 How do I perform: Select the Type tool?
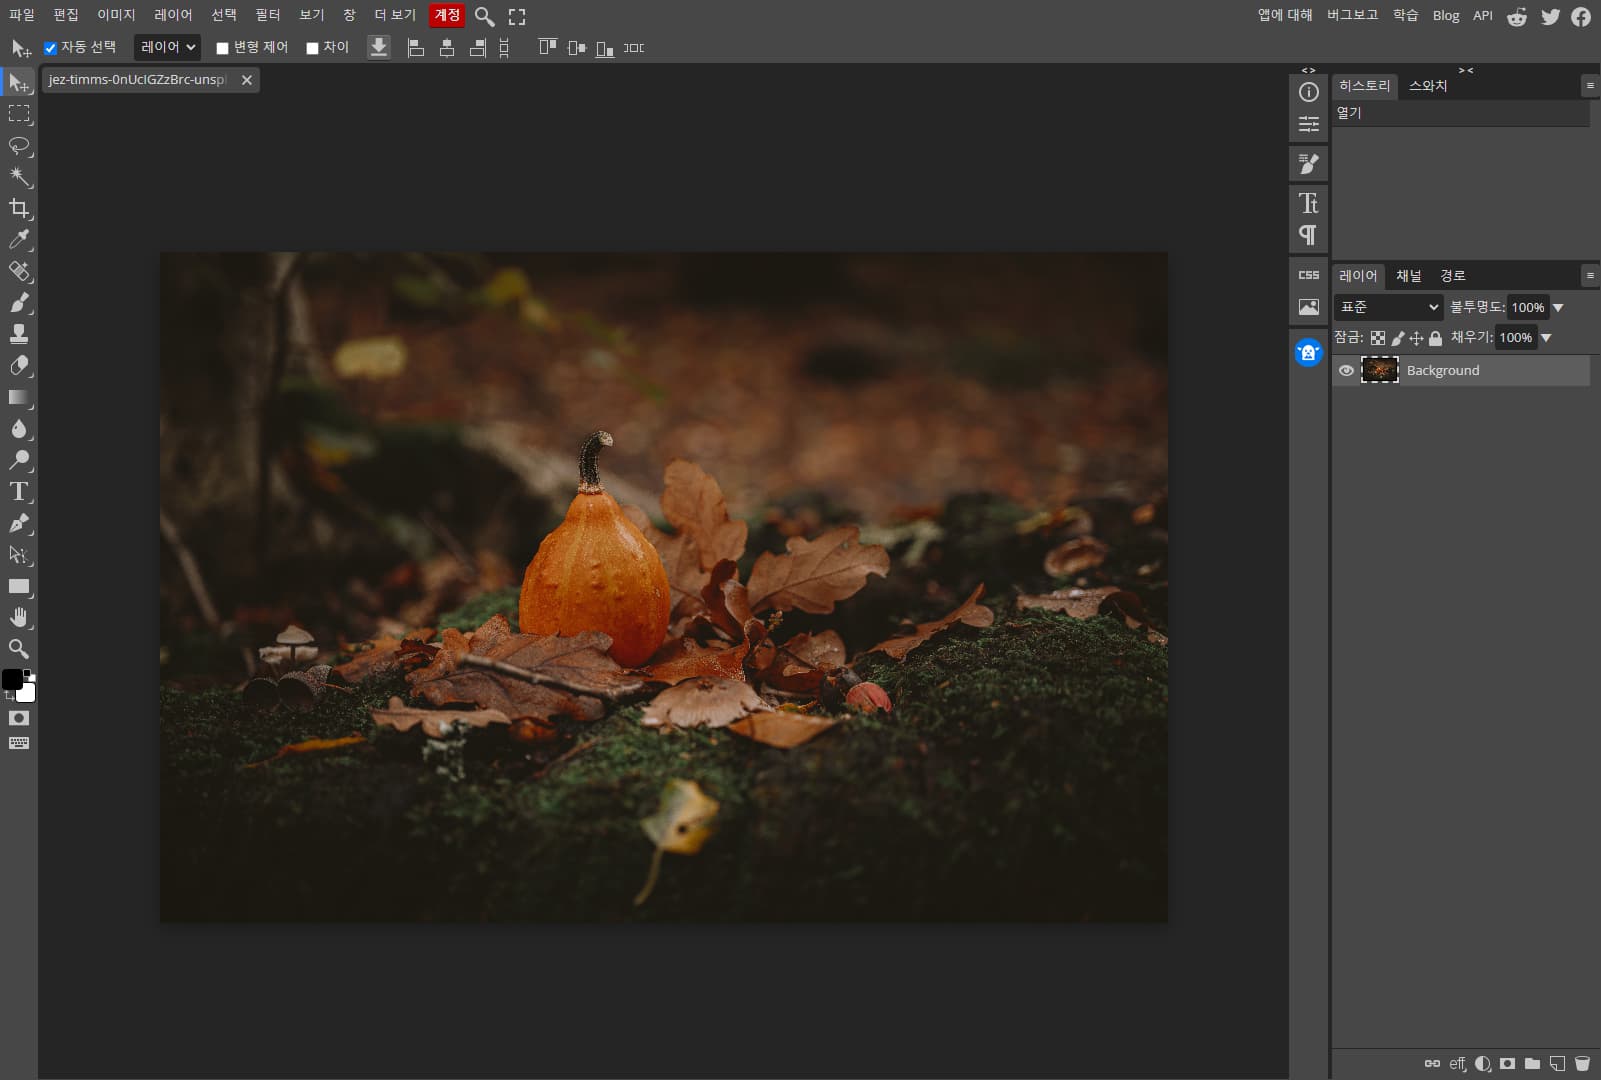click(x=19, y=491)
